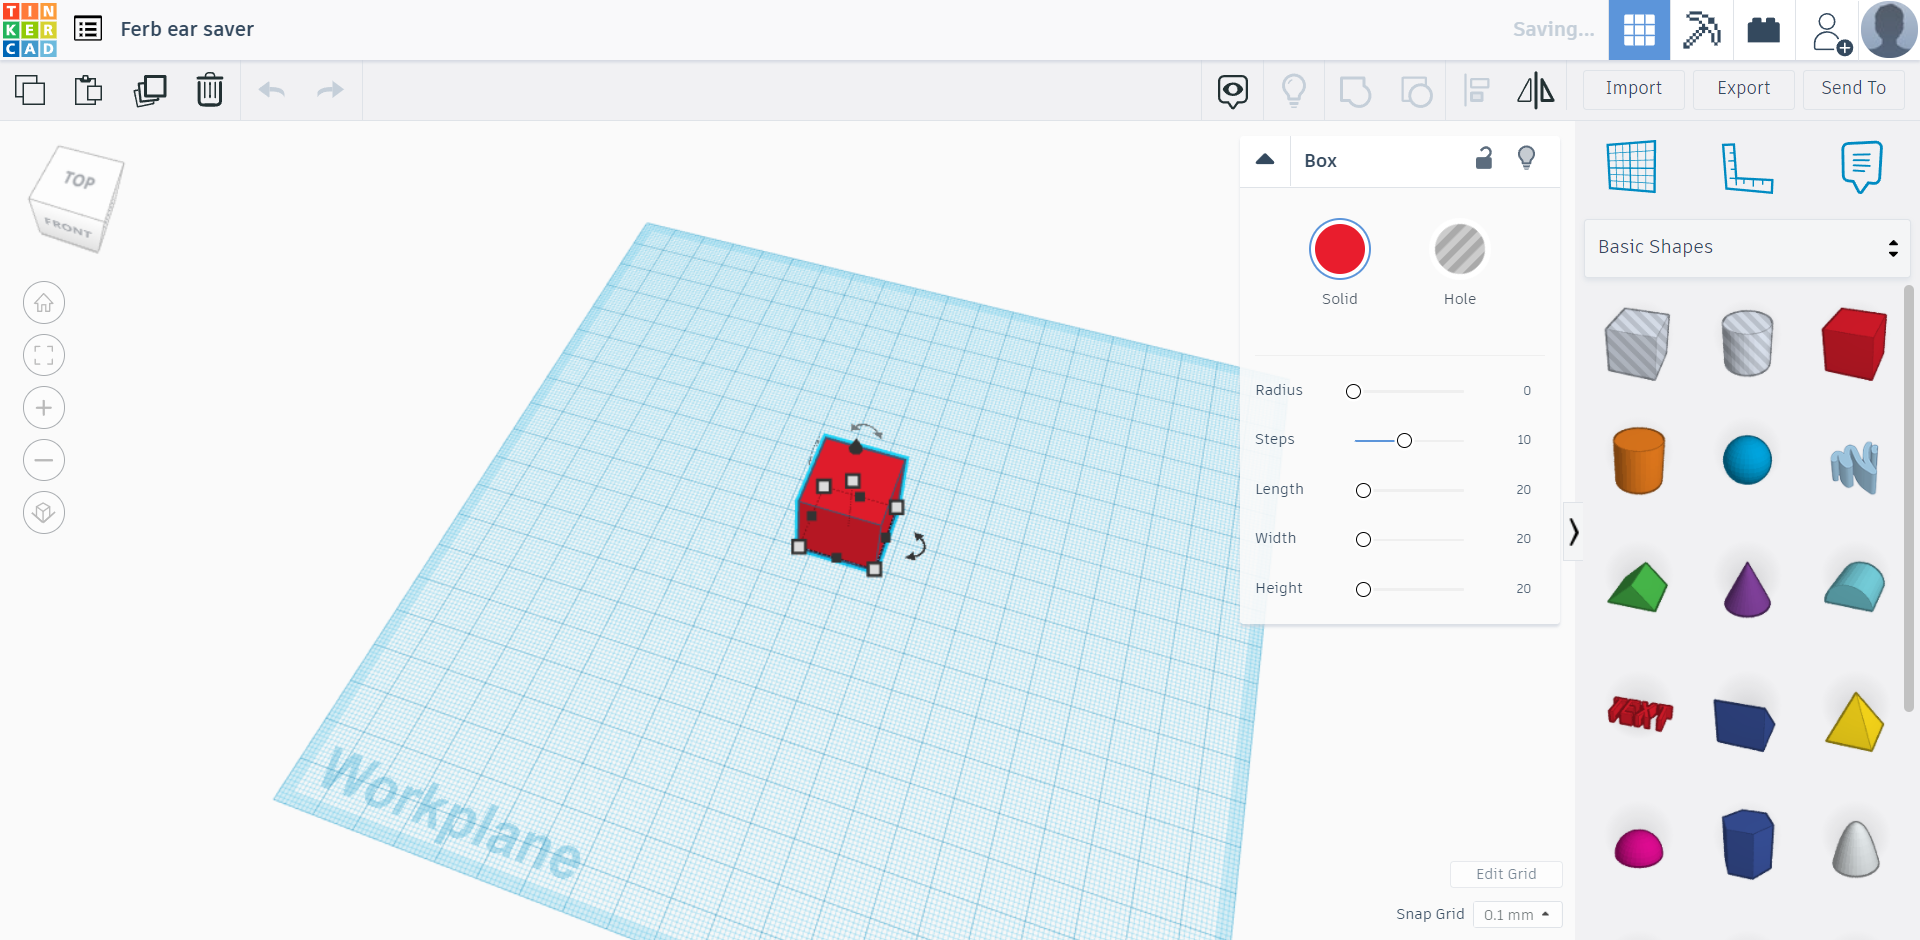Open the Bricks mode
This screenshot has height=940, width=1920.
(1763, 30)
